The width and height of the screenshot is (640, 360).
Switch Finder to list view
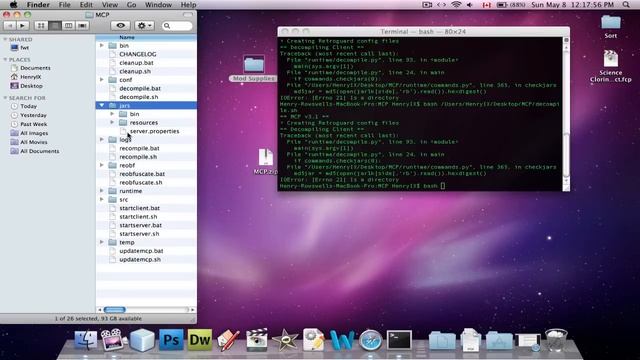click(x=55, y=26)
